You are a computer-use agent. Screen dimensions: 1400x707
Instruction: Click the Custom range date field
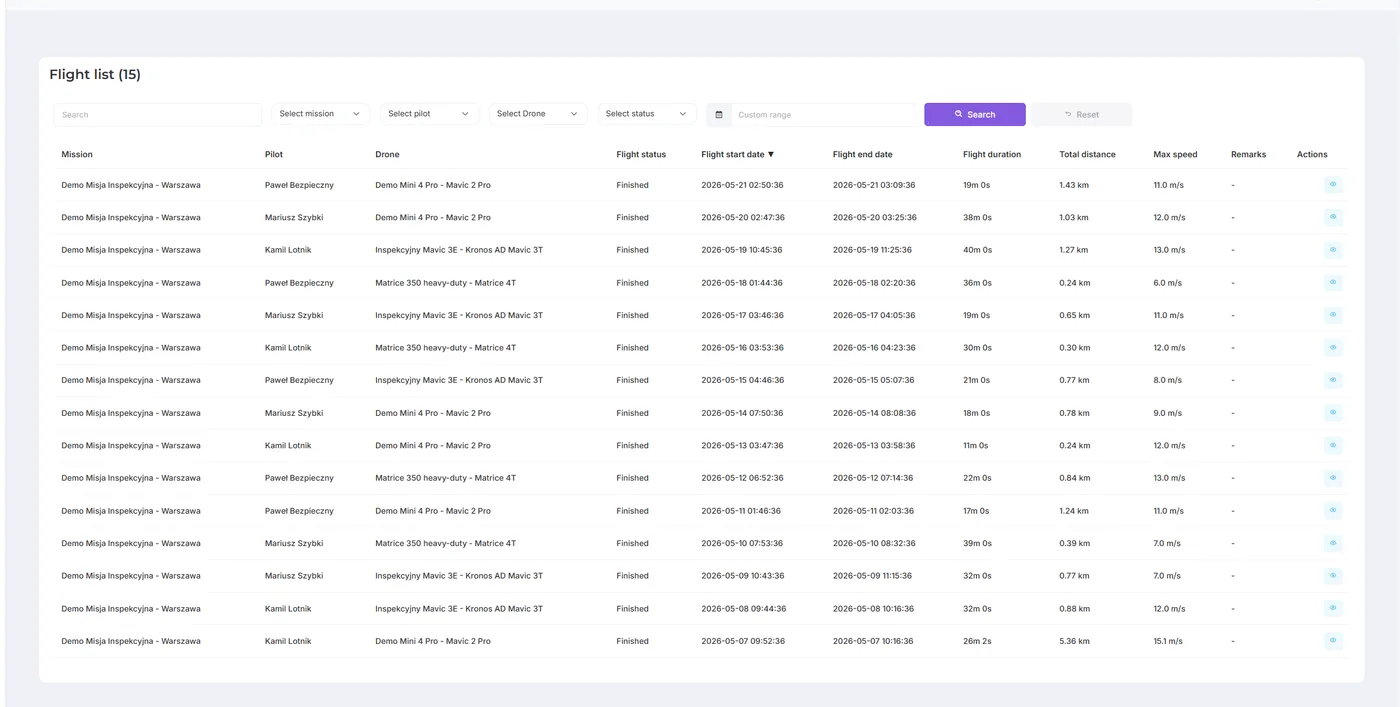(824, 115)
